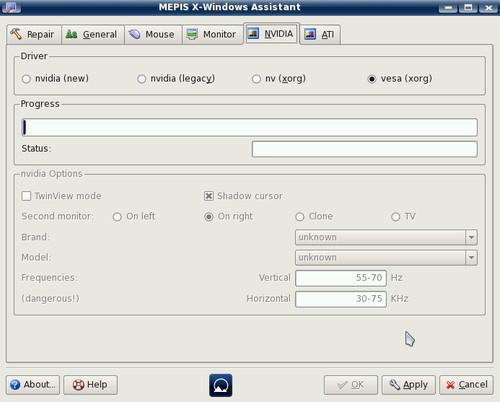Click the MEPIS logo icon
The image size is (500, 402).
point(221,385)
